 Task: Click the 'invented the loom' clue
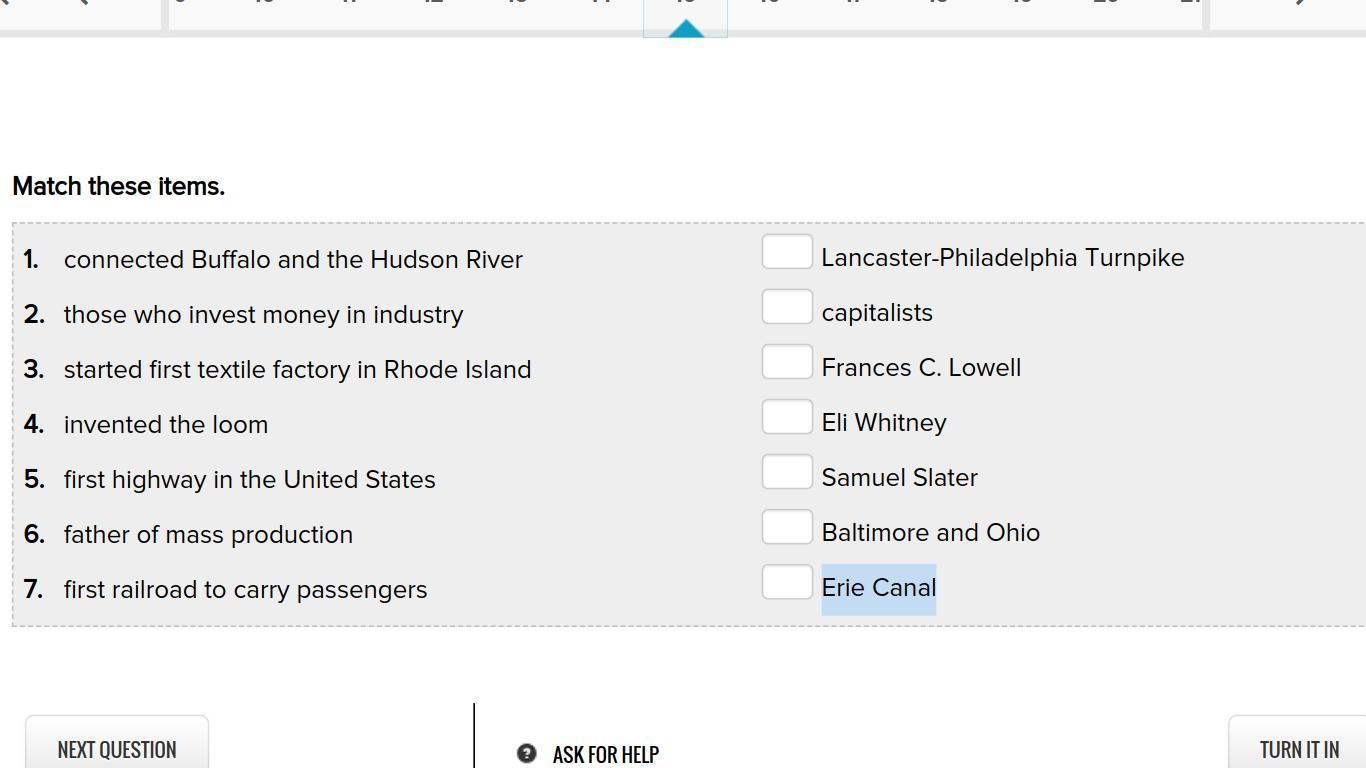point(166,425)
